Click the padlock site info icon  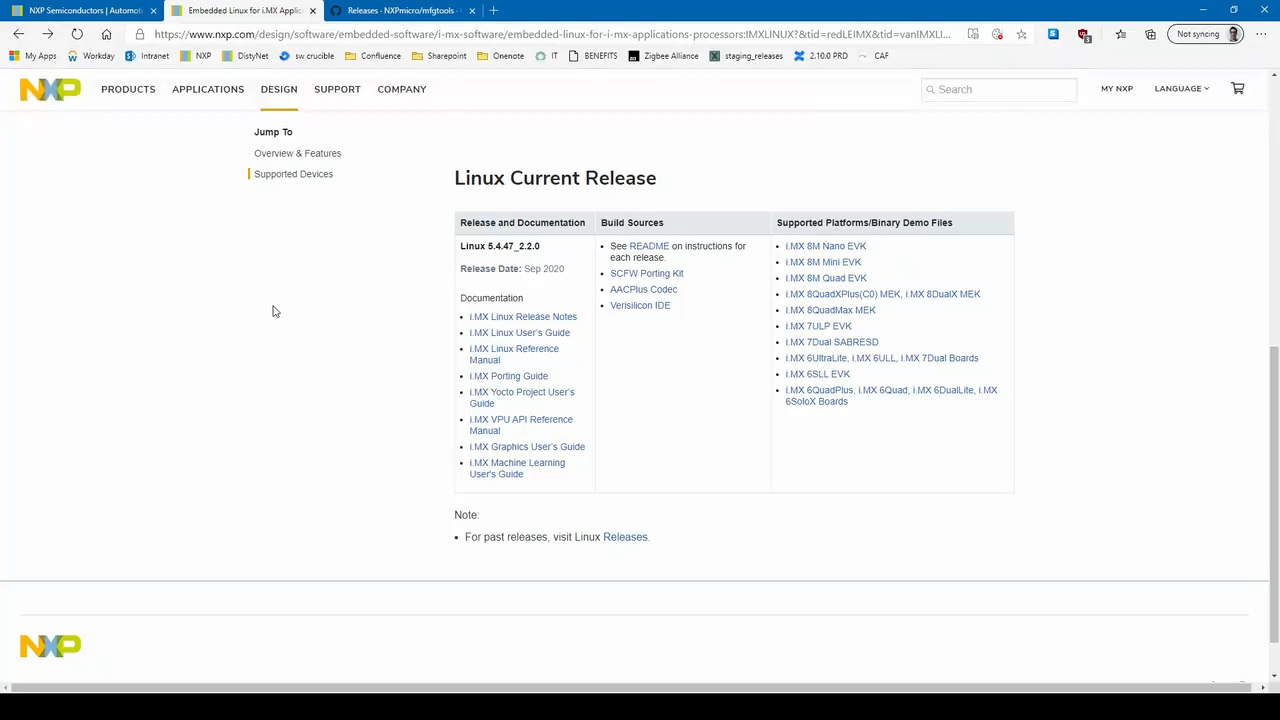coord(140,34)
